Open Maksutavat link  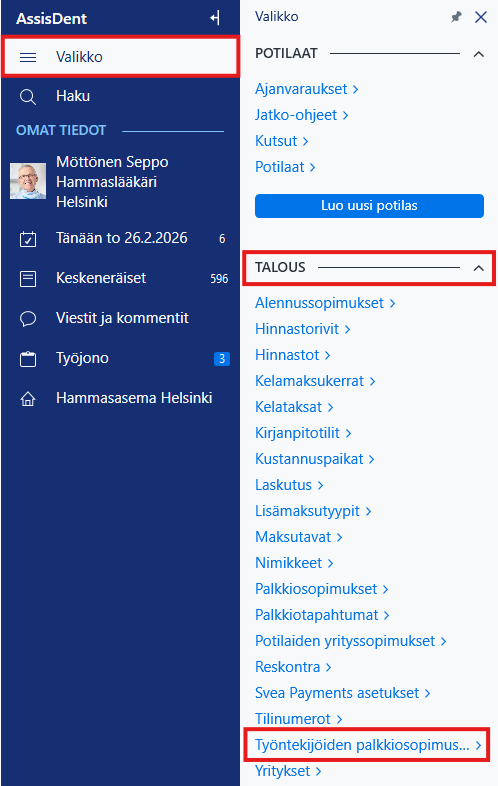coord(298,537)
